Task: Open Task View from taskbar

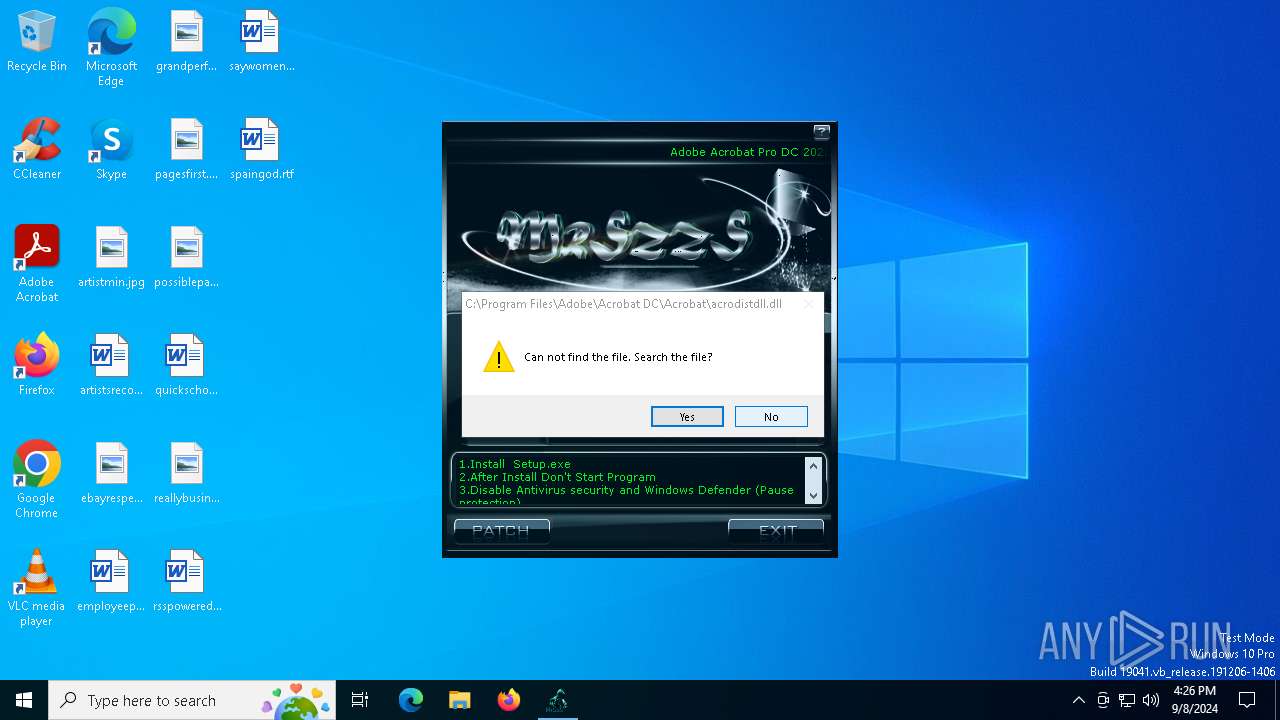Action: click(360, 700)
